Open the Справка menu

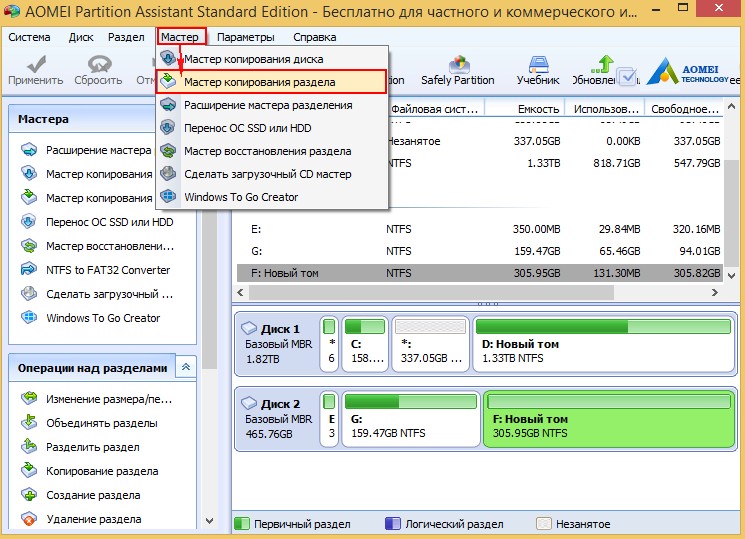[x=315, y=37]
